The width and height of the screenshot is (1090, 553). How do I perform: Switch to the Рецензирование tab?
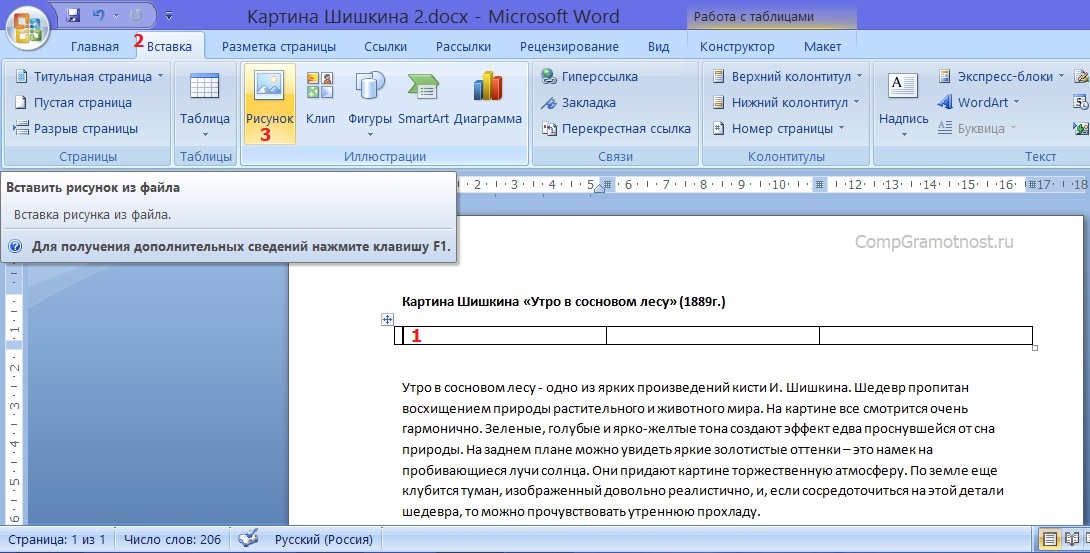point(569,47)
